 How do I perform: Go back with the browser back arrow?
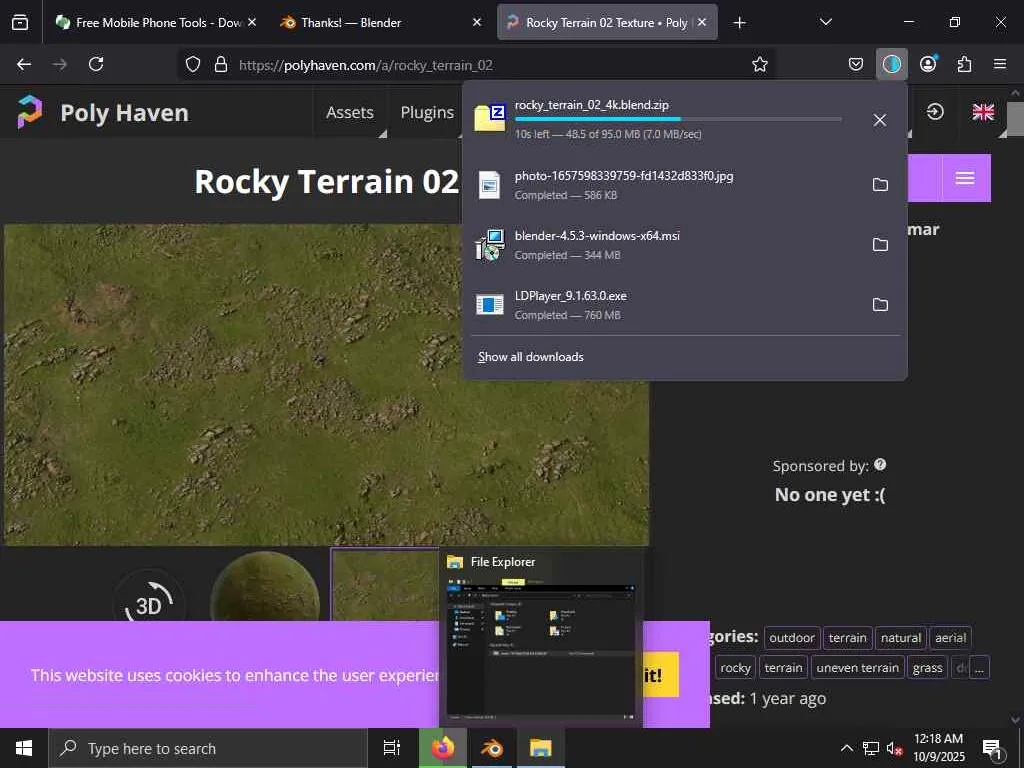coord(24,64)
